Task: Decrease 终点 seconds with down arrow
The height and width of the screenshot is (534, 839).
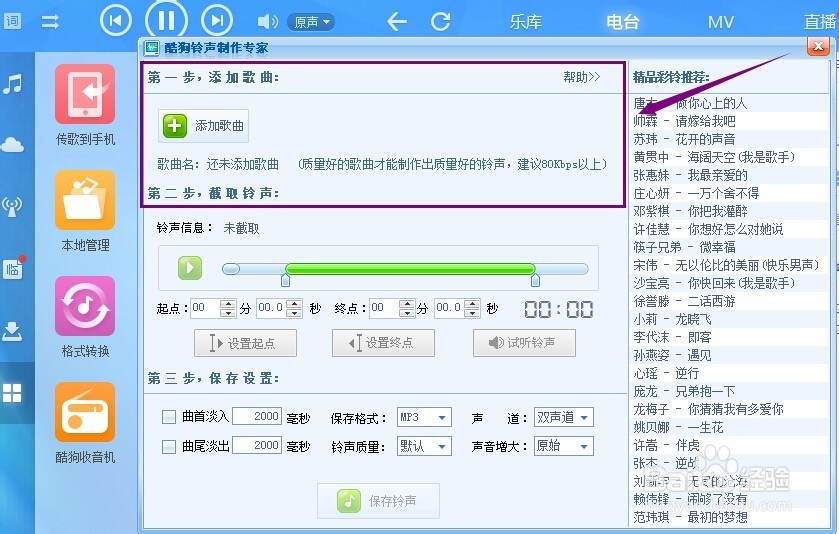Action: tap(472, 312)
